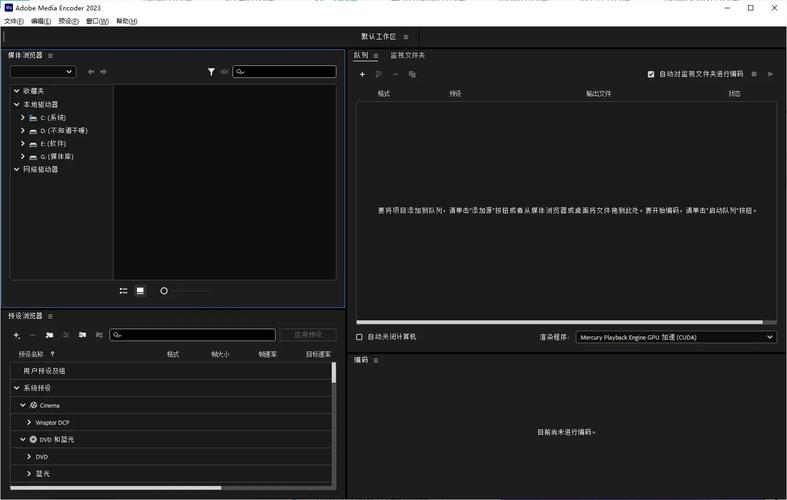787x500 pixels.
Task: Click the stop queue square button
Action: pos(754,74)
